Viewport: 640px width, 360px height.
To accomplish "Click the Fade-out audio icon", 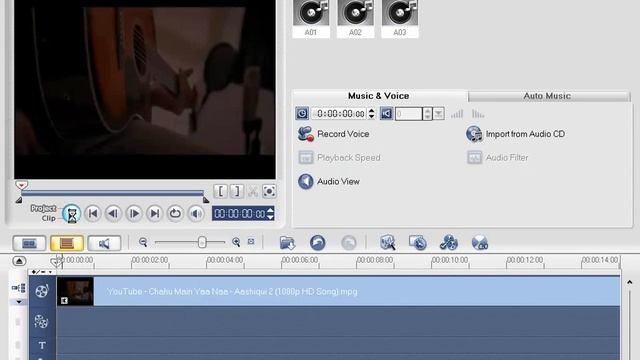I will point(478,114).
